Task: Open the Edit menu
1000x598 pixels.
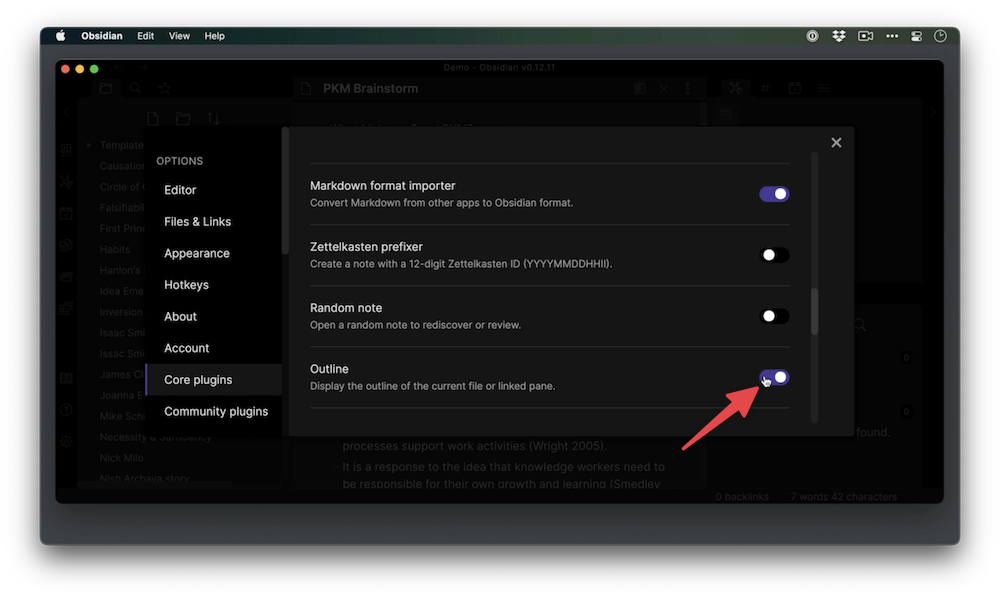Action: [145, 36]
